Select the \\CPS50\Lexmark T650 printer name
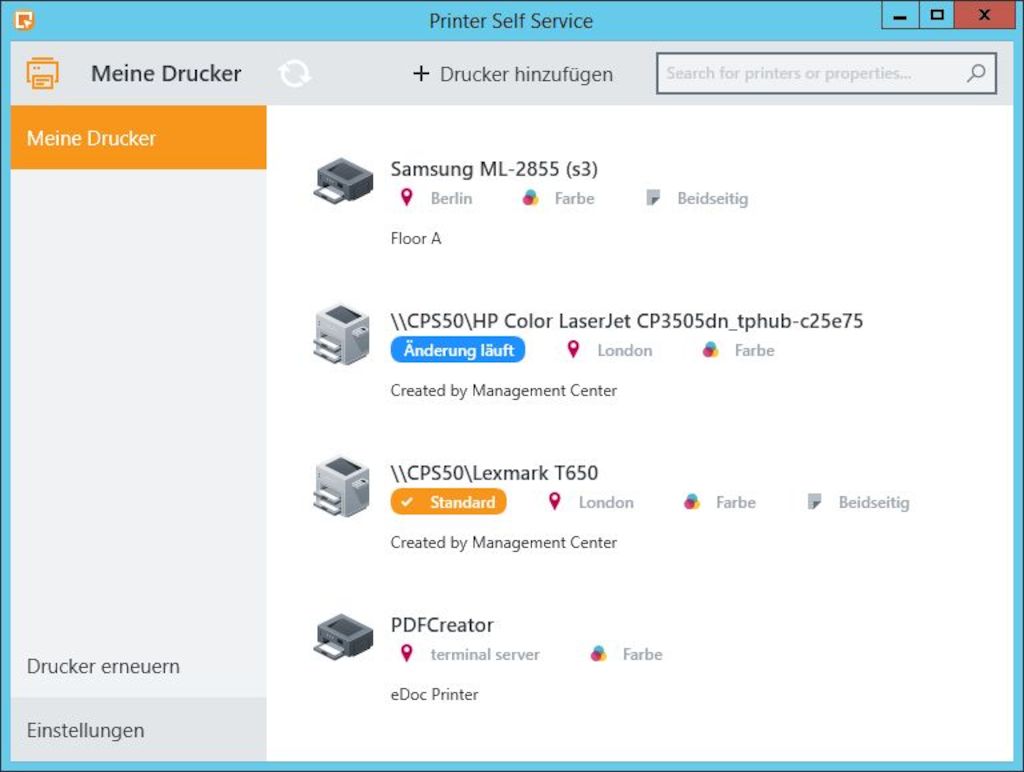 click(x=494, y=473)
